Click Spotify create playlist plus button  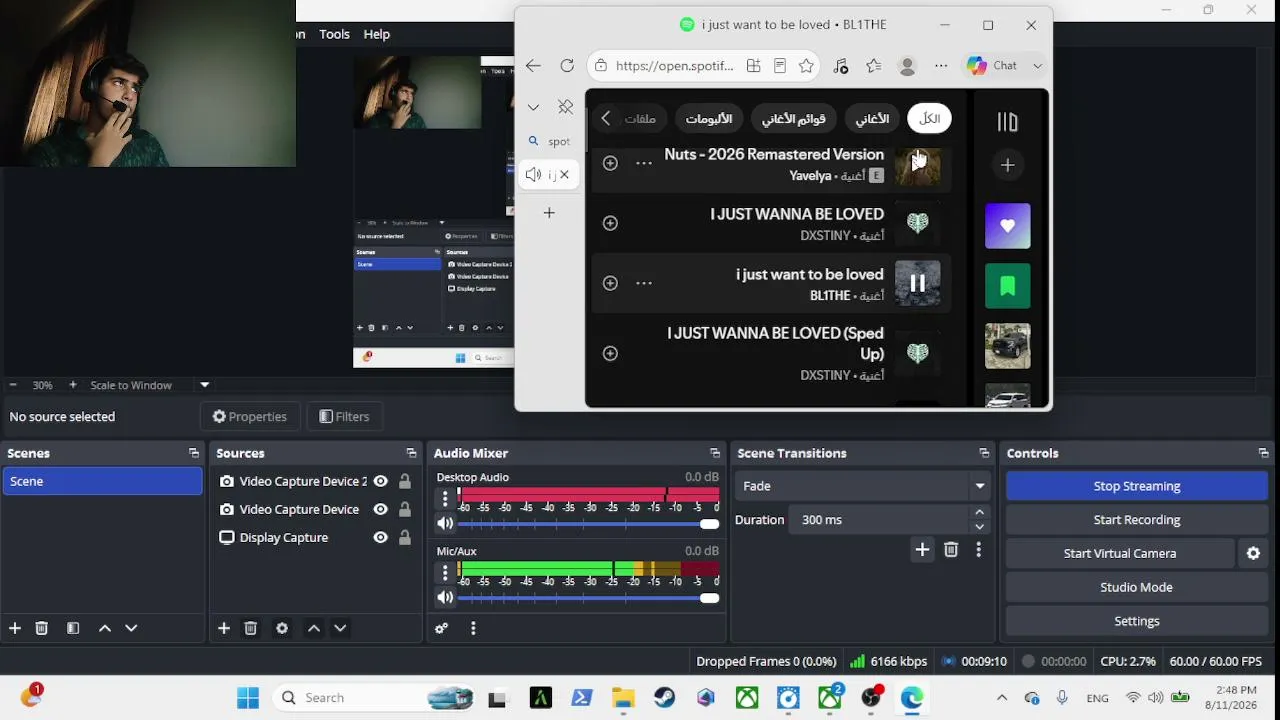coord(1007,165)
